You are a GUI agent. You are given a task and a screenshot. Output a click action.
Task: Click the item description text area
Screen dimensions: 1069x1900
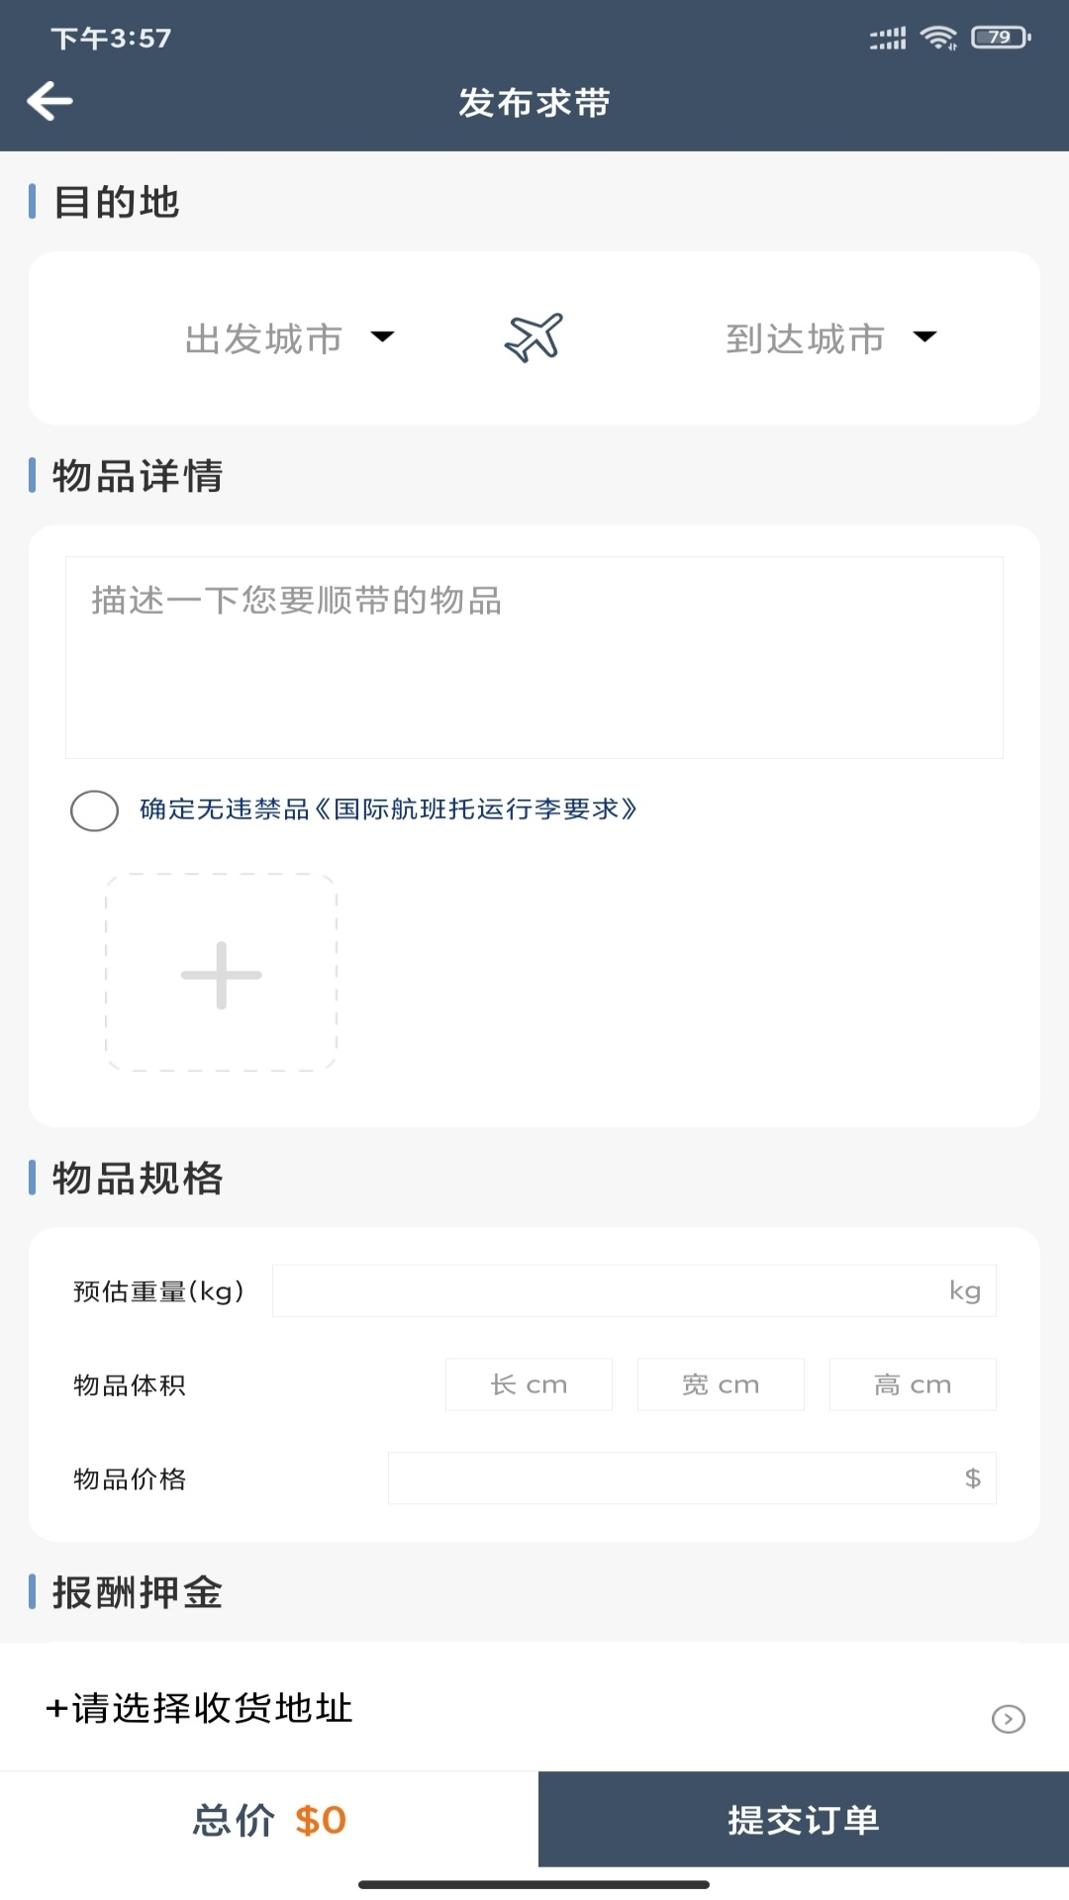534,657
